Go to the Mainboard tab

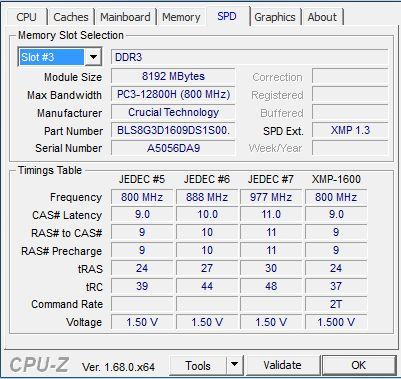(x=125, y=17)
